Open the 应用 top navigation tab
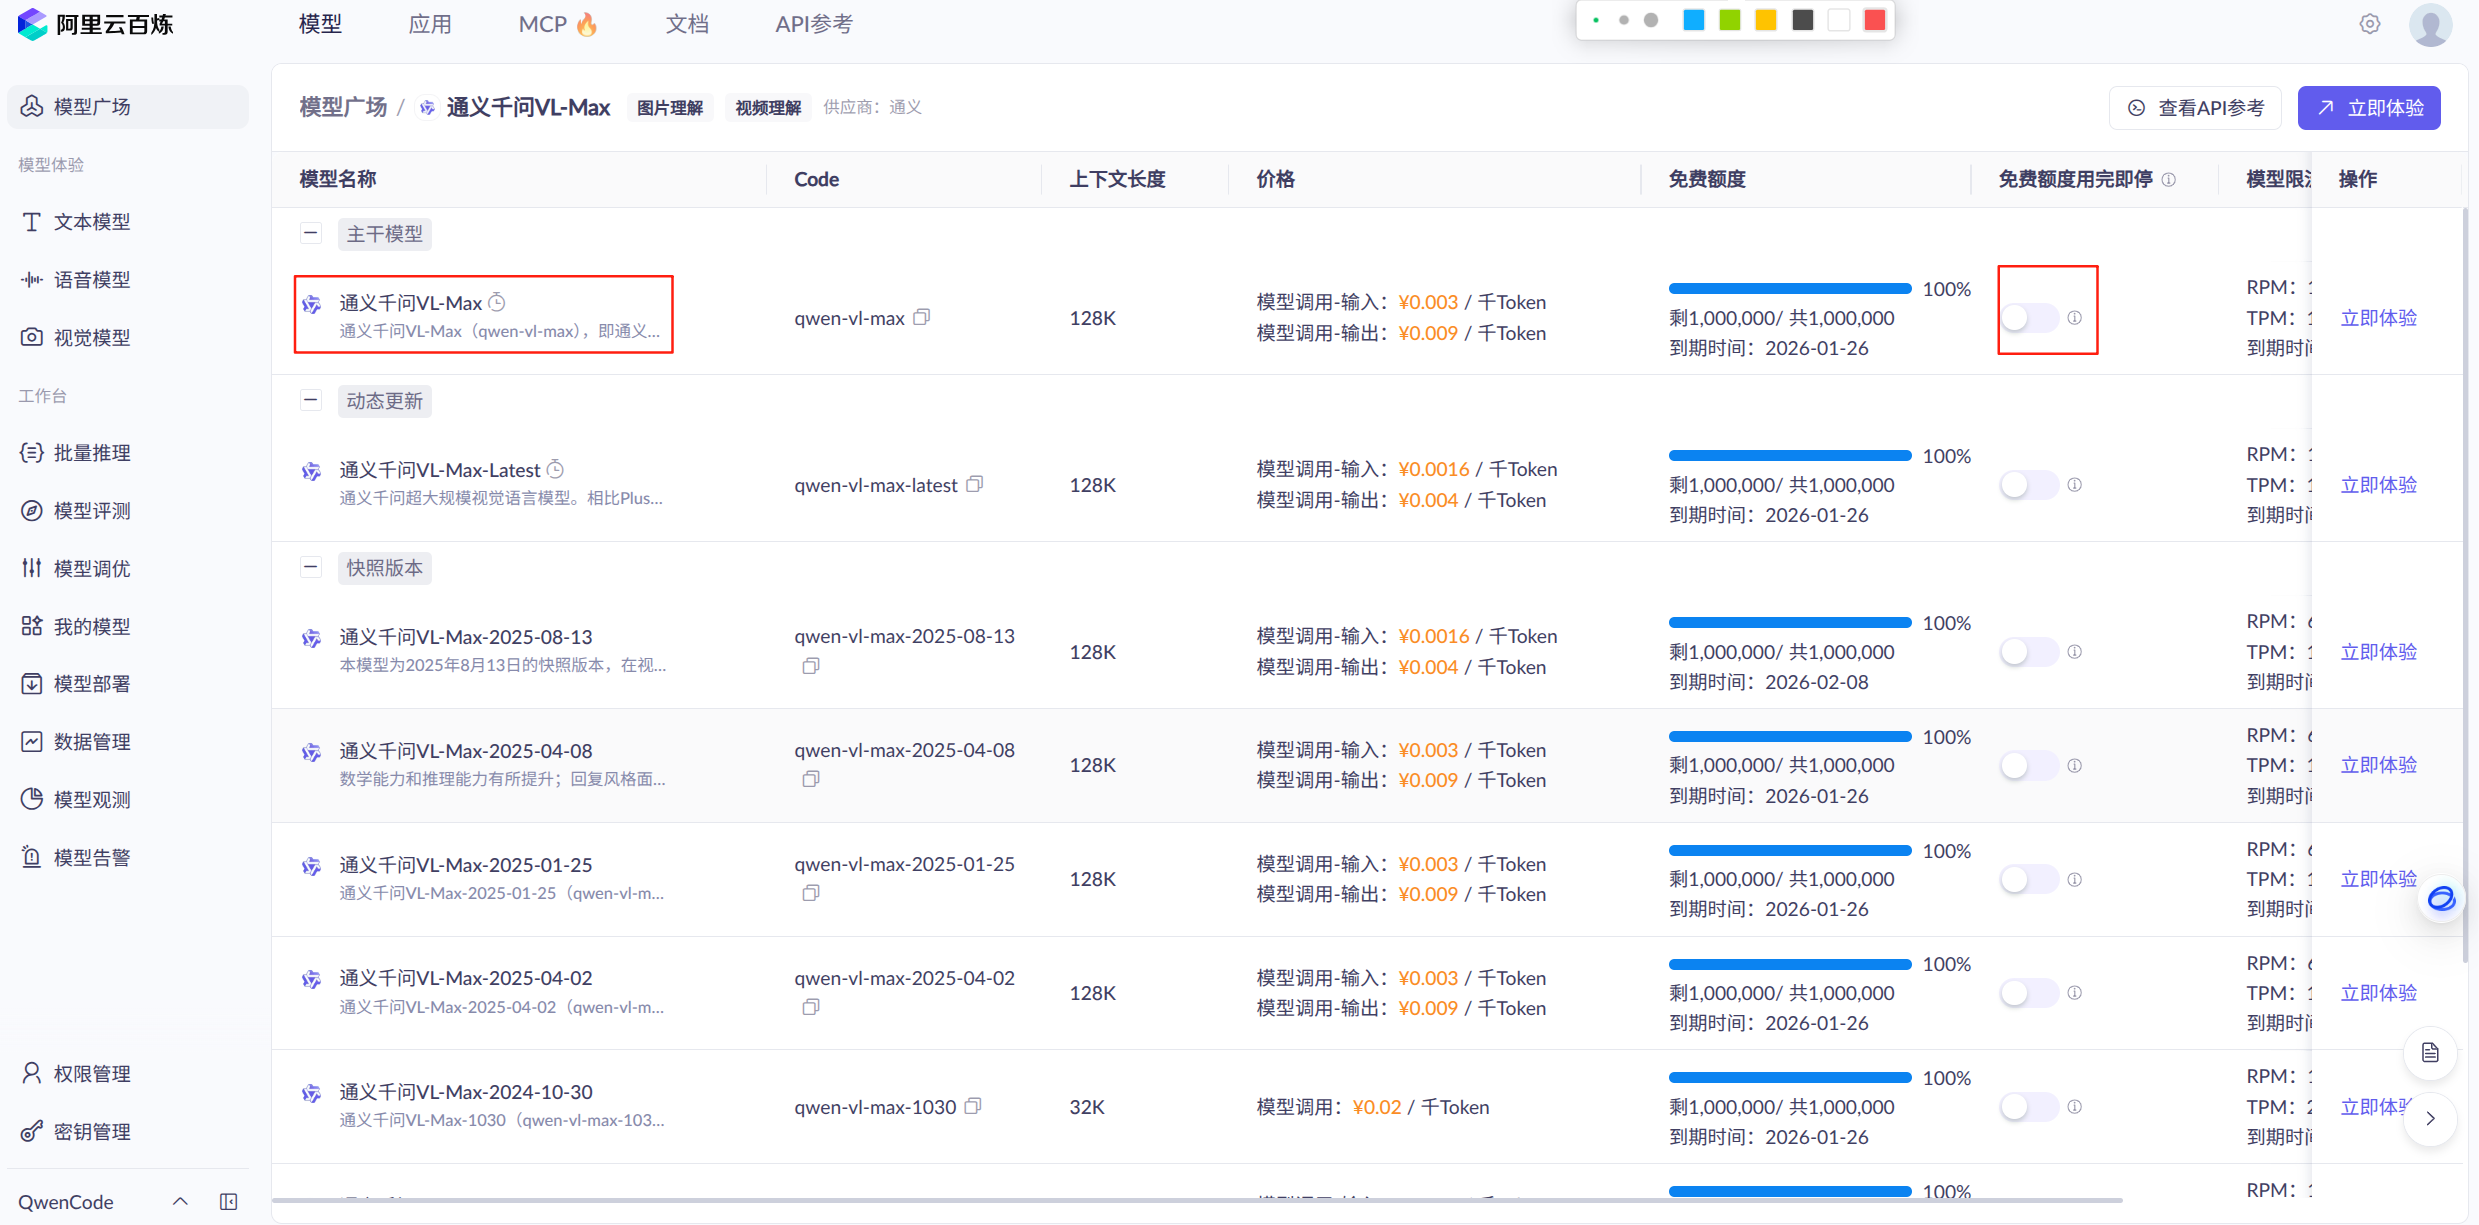 click(x=430, y=24)
